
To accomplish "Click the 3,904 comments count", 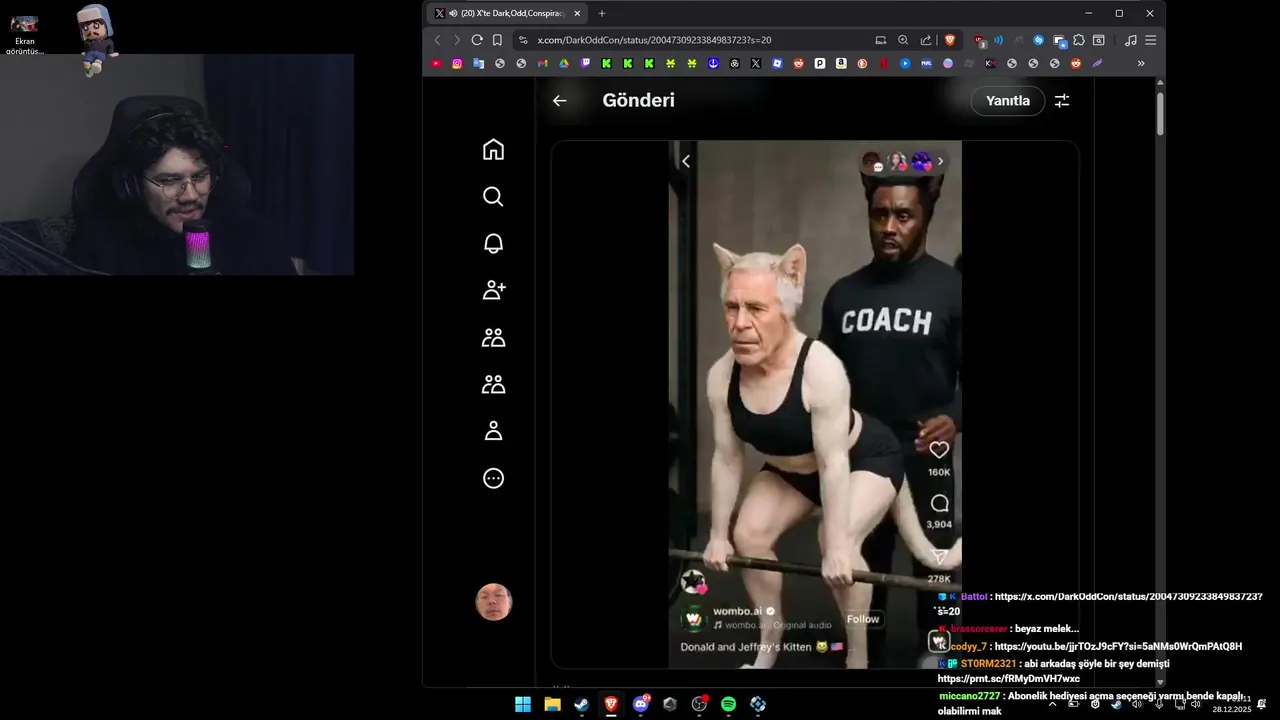I will pyautogui.click(x=939, y=524).
